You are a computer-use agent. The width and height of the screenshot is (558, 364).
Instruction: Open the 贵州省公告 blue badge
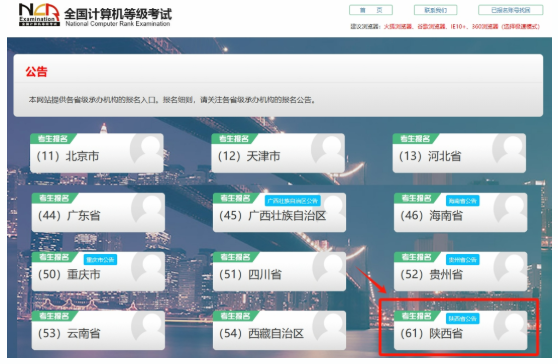[462, 260]
